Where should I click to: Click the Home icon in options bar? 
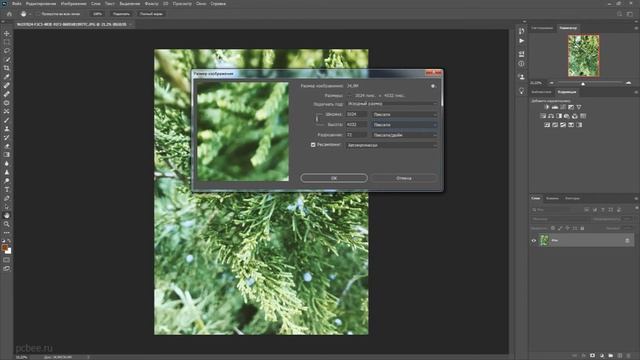(9, 14)
